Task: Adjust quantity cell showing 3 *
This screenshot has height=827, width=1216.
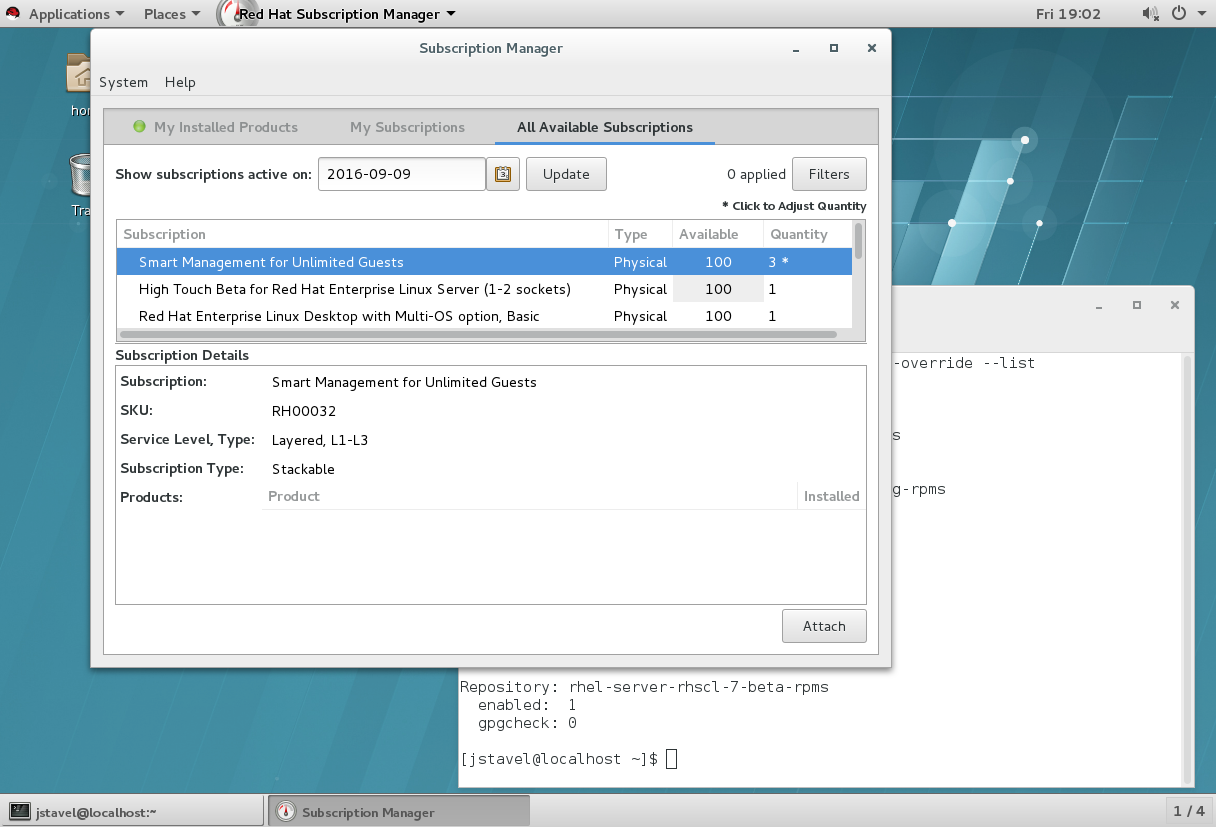Action: point(808,262)
